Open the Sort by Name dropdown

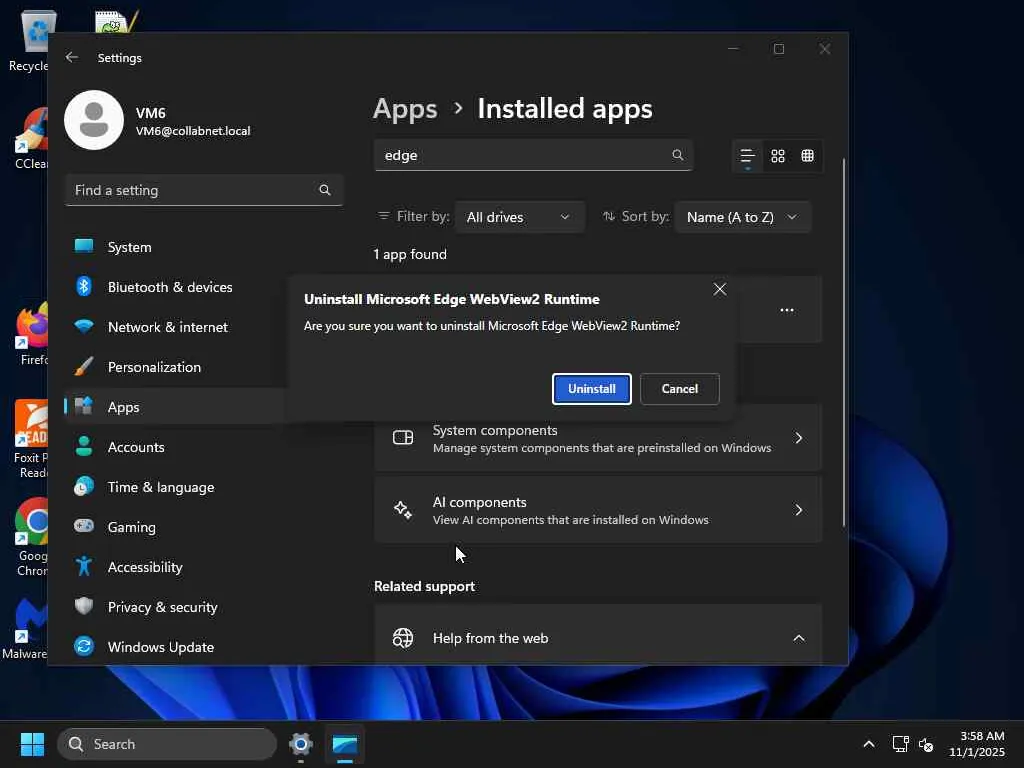coord(742,217)
